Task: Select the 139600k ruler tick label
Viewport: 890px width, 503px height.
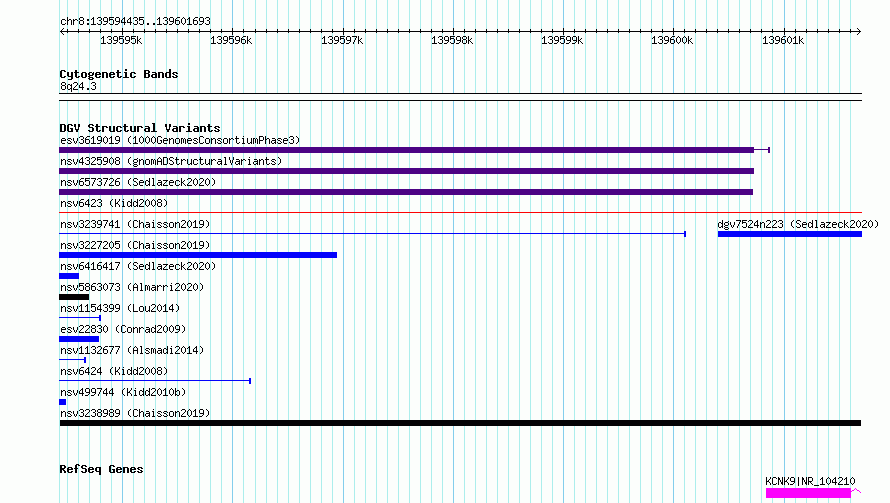Action: pos(672,40)
